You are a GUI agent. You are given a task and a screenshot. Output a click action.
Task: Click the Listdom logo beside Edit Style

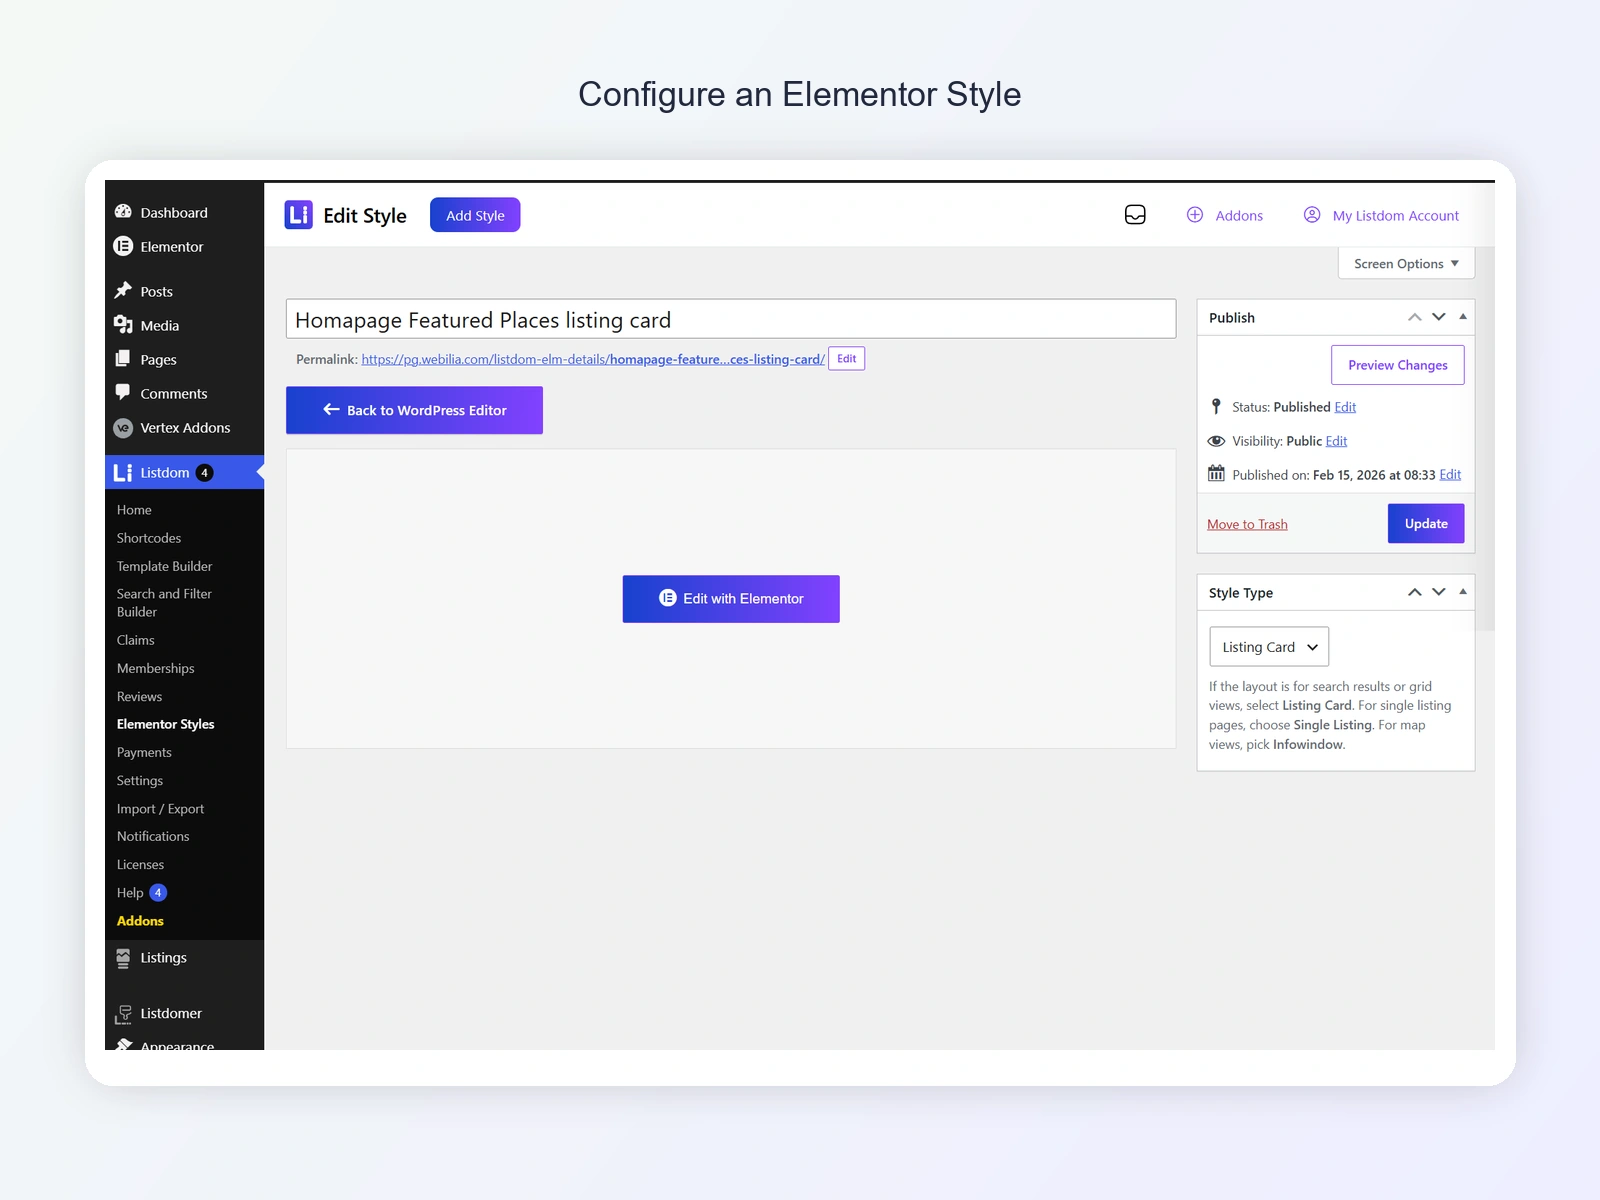pos(299,215)
